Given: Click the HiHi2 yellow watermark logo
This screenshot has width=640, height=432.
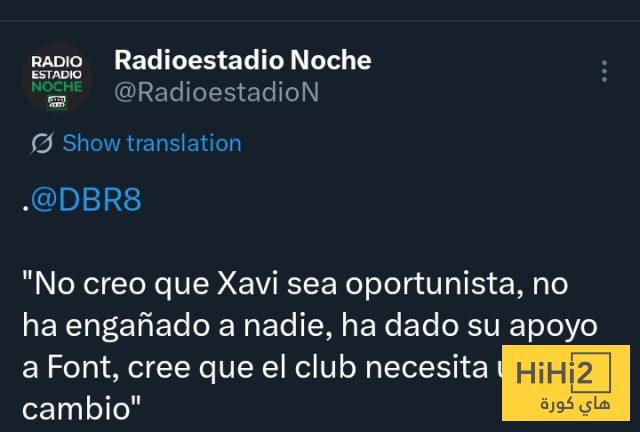Looking at the screenshot, I should pos(566,383).
